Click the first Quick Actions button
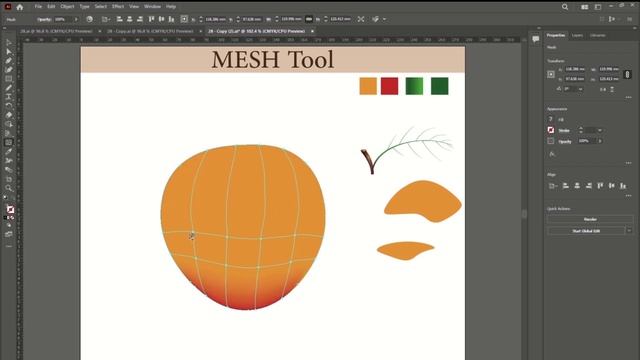640x360 pixels. (590, 219)
